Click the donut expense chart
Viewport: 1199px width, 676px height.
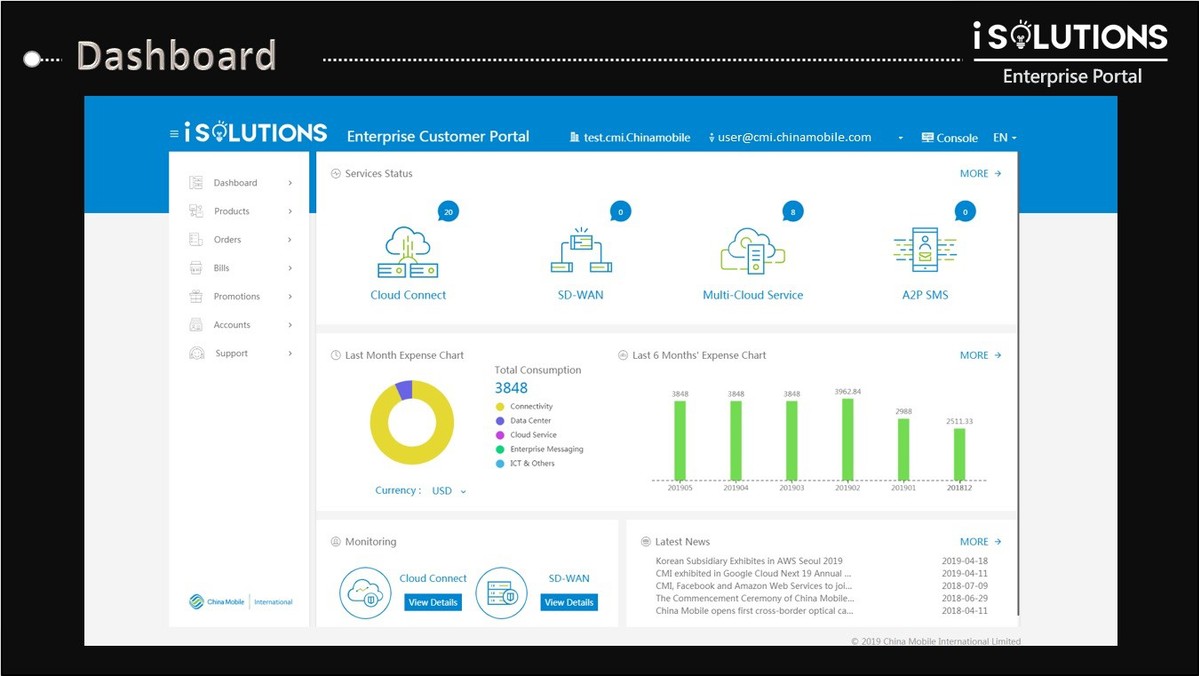[412, 422]
